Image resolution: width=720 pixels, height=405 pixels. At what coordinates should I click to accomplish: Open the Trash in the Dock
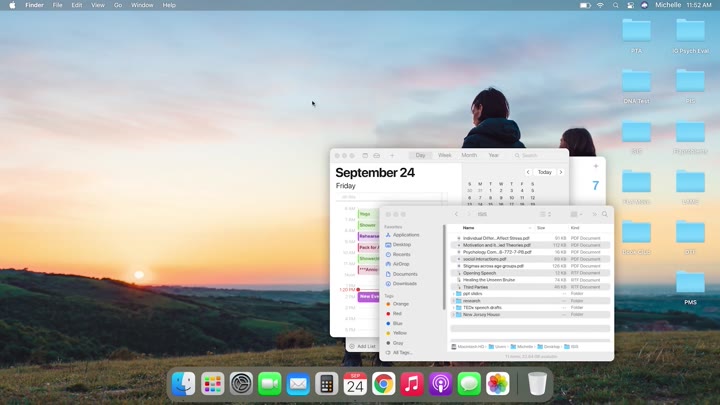[537, 384]
